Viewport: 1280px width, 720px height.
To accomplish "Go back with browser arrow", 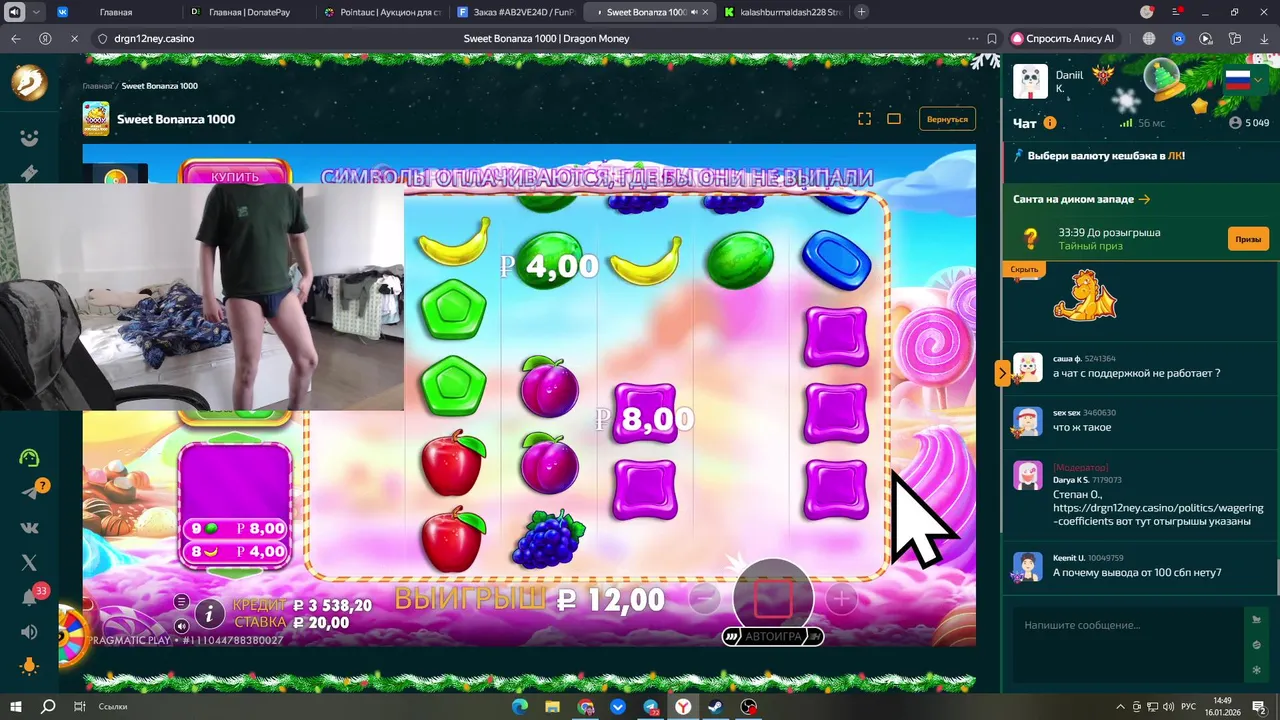I will (15, 38).
